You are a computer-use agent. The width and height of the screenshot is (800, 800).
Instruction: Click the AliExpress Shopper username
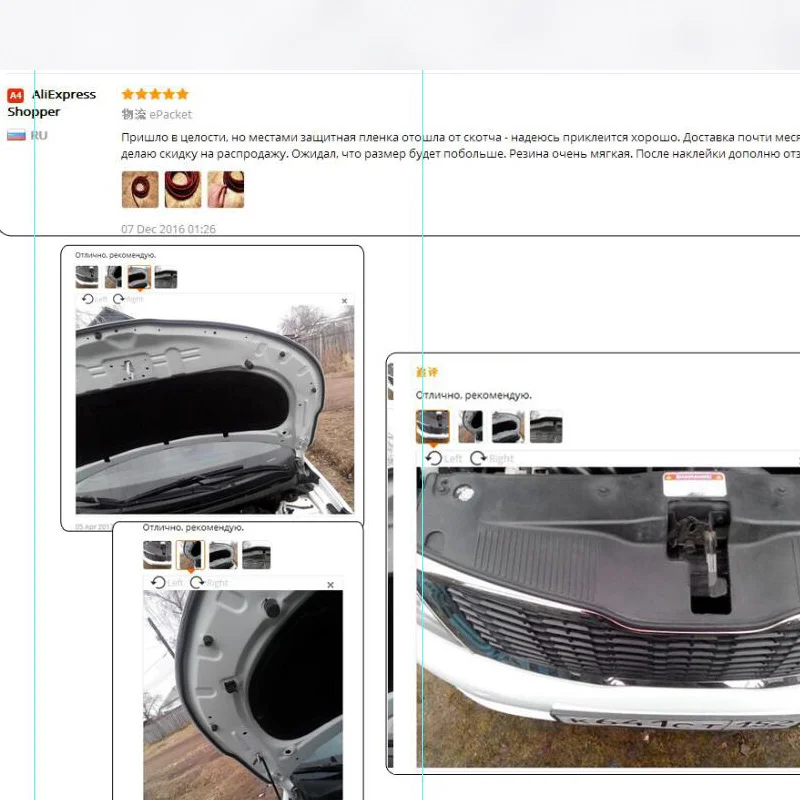point(52,103)
